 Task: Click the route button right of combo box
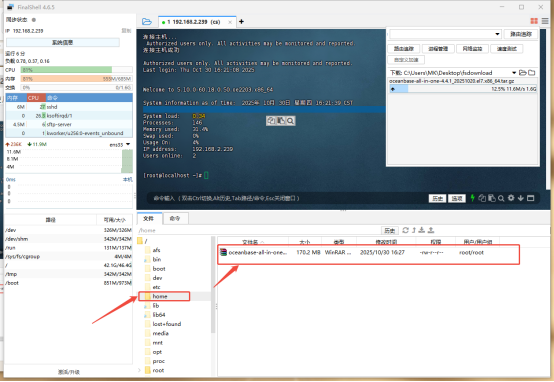point(521,34)
